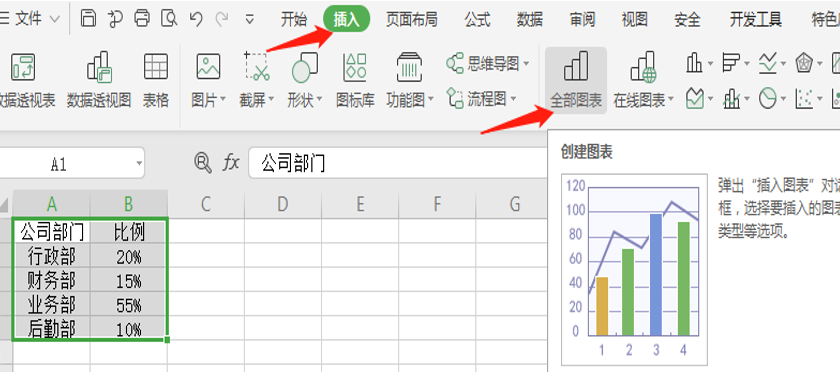Image resolution: width=840 pixels, height=372 pixels.
Task: Click the zoom magnifier icon beside fx
Action: (203, 162)
